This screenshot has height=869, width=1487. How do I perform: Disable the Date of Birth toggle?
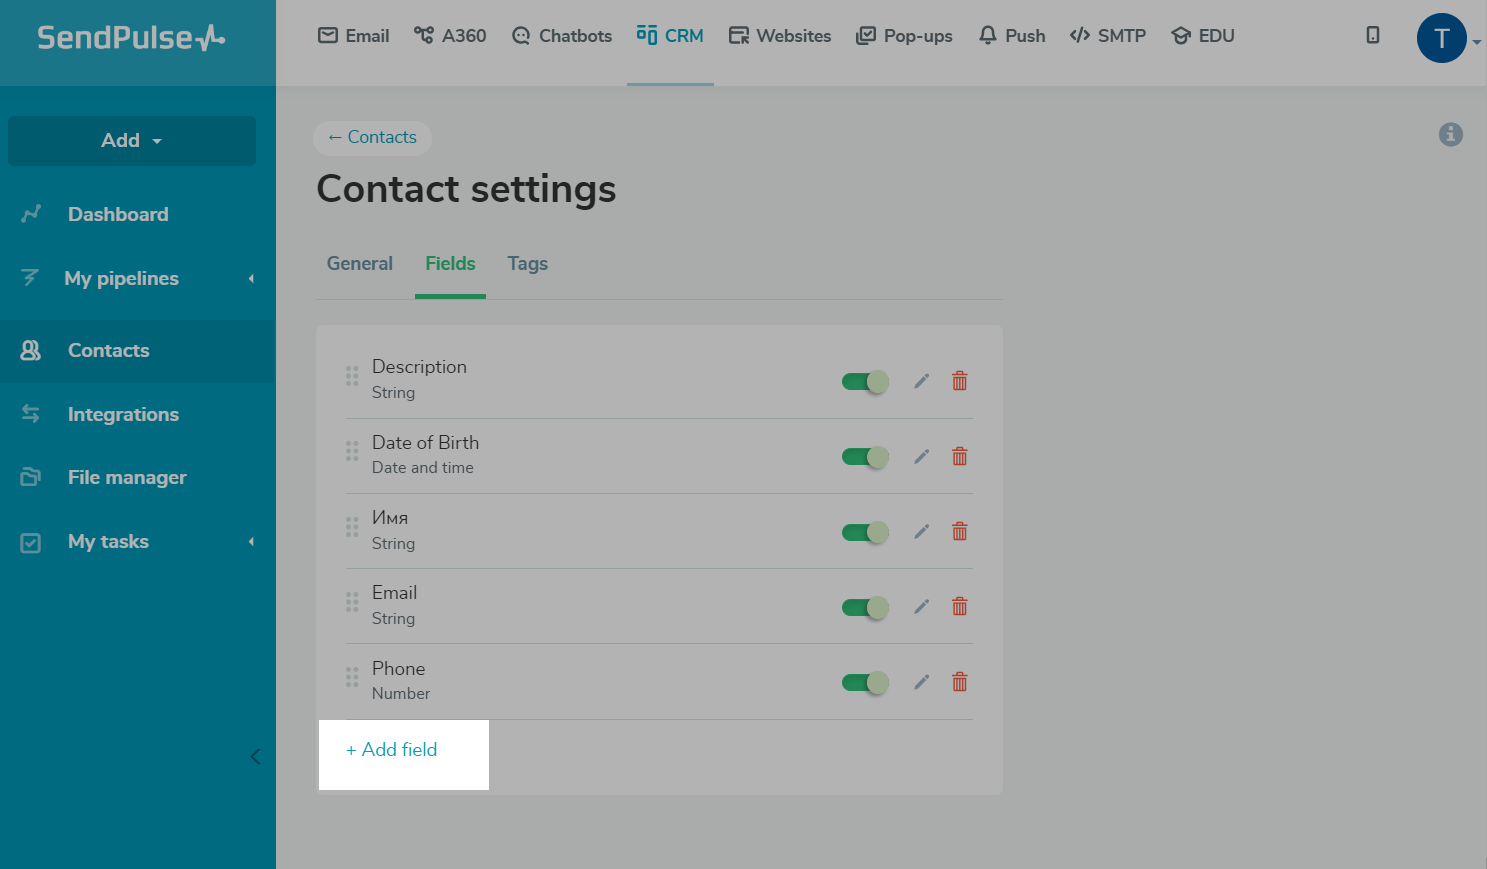click(865, 457)
